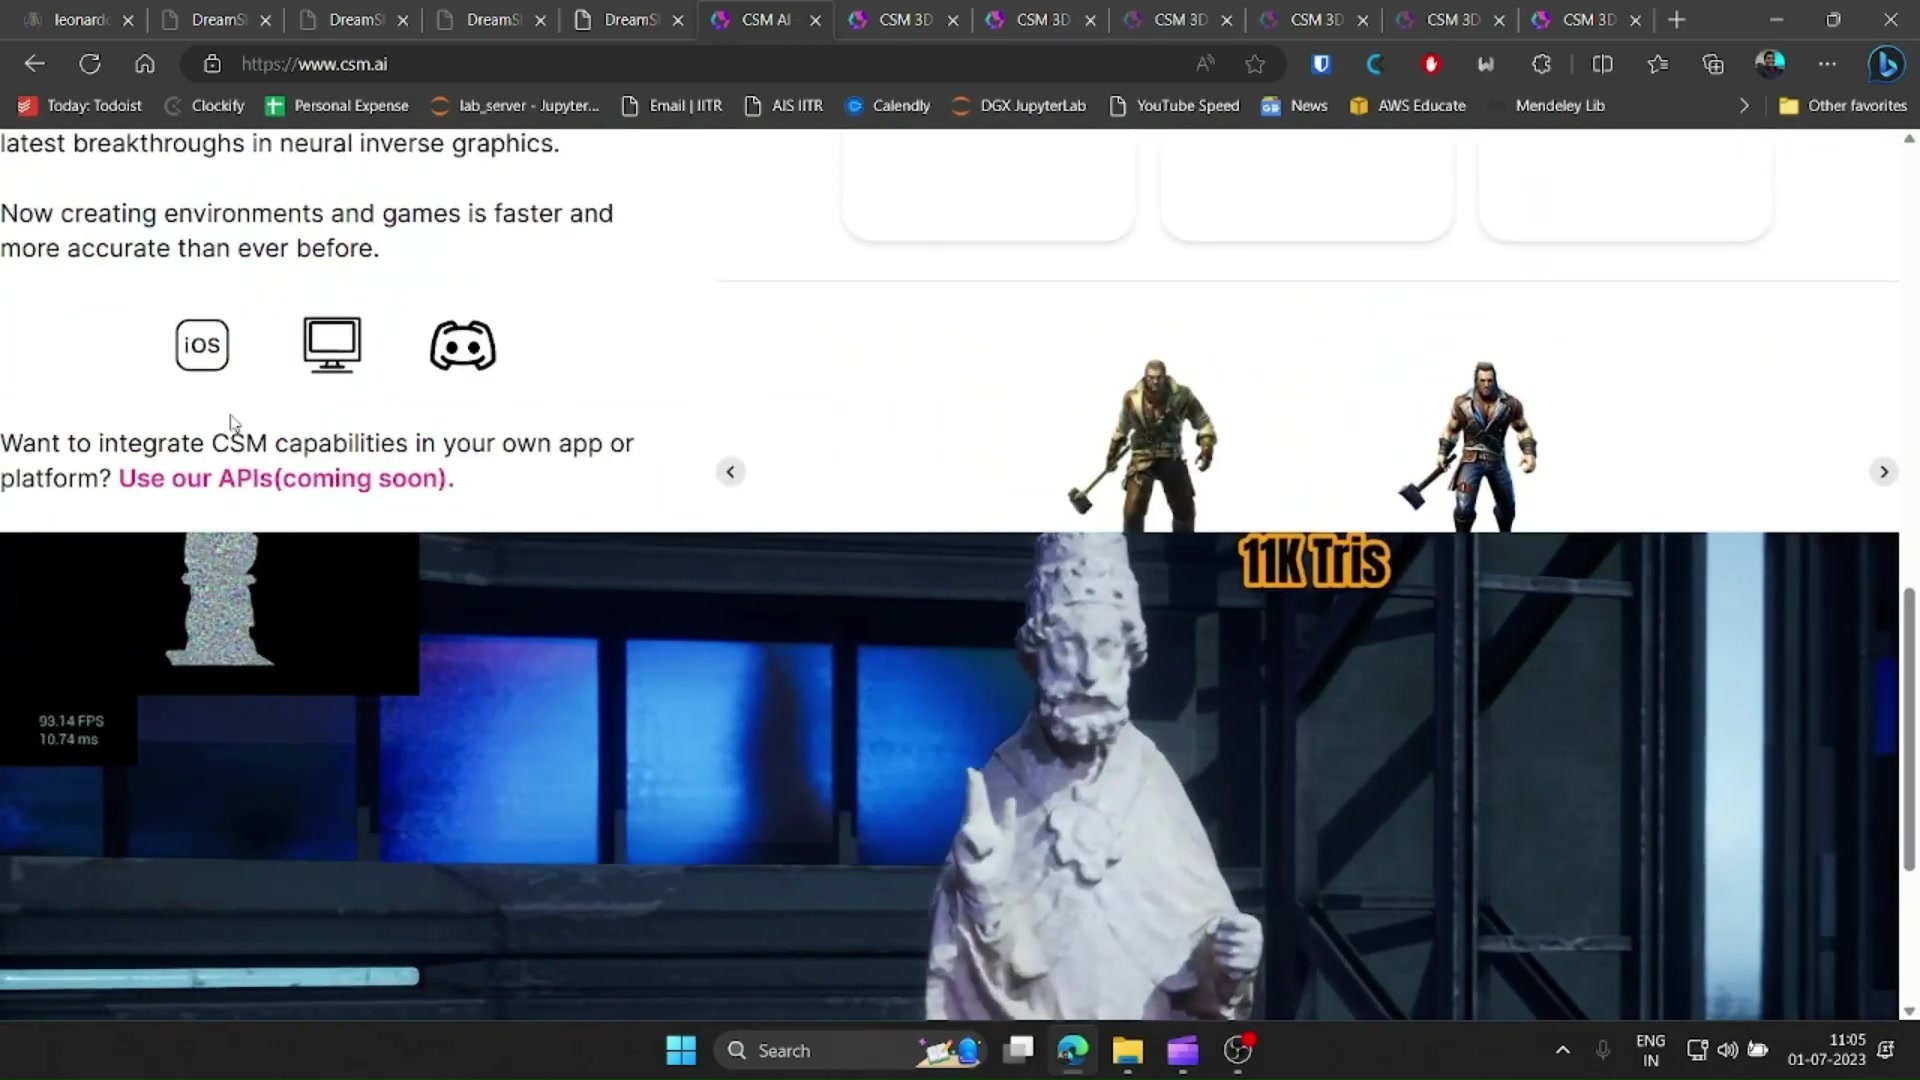Click the video progress bar
Viewport: 1920px width, 1080px height.
point(210,975)
